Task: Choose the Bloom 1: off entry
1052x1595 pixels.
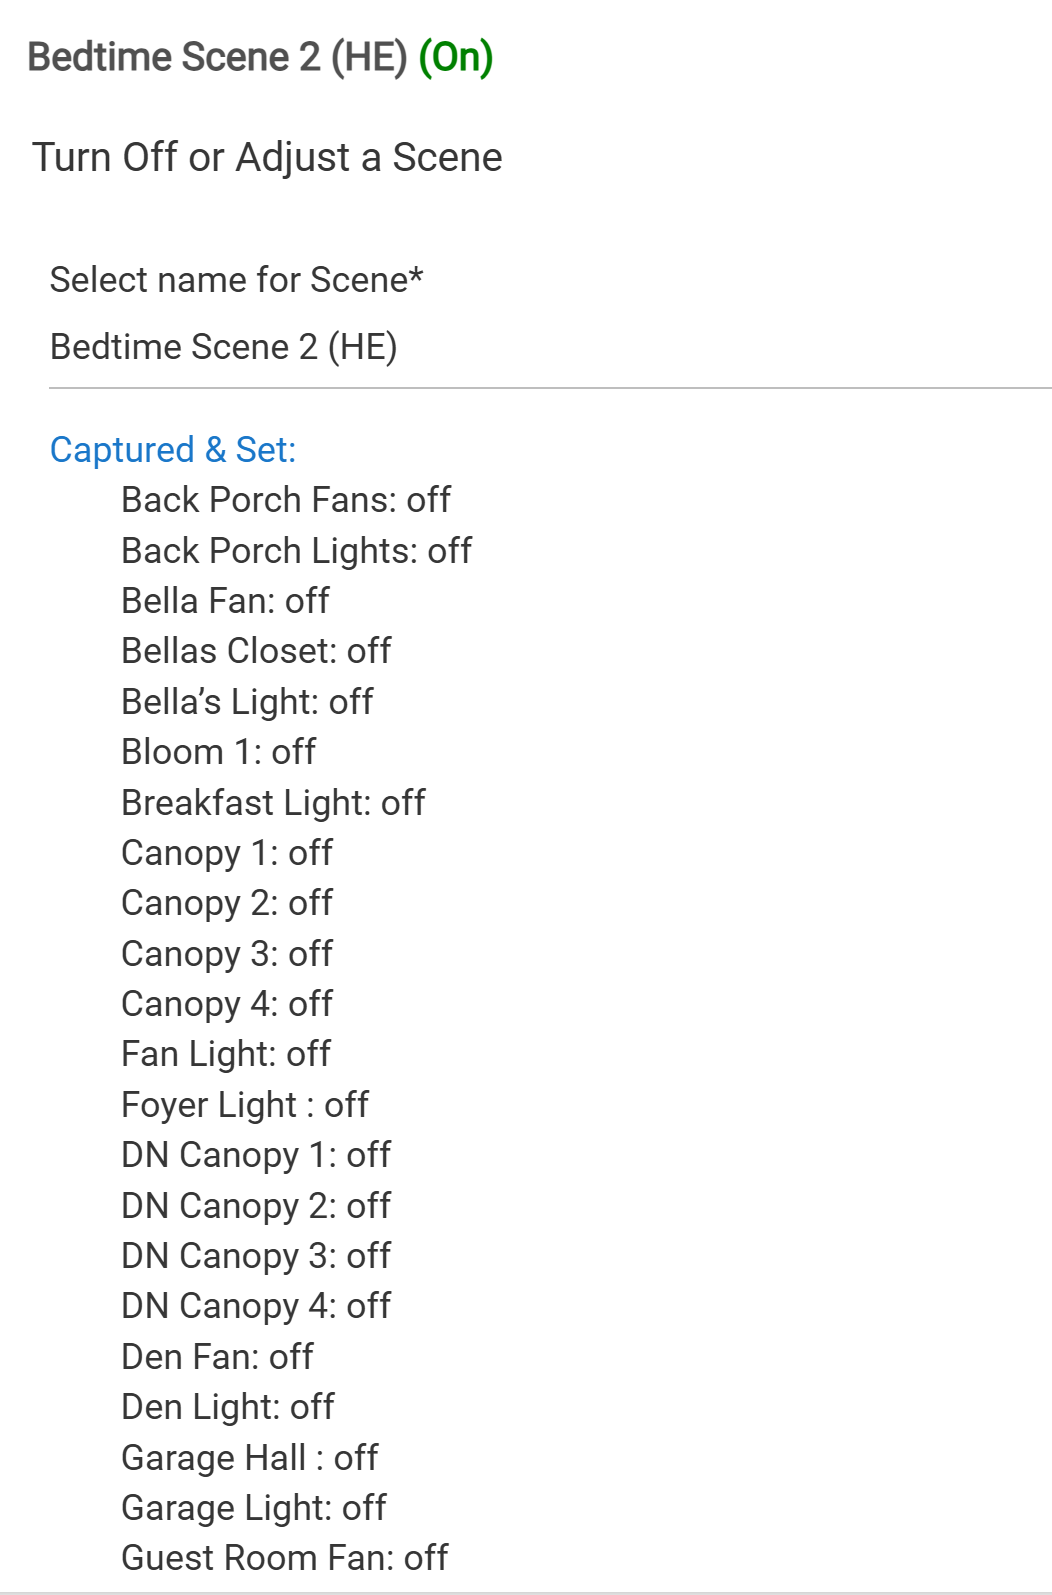Action: tap(218, 752)
